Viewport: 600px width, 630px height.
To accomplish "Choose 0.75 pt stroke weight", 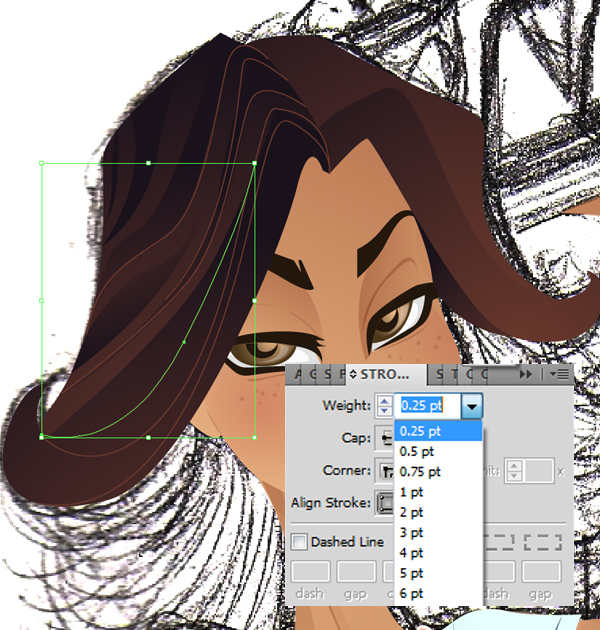I will pyautogui.click(x=438, y=472).
